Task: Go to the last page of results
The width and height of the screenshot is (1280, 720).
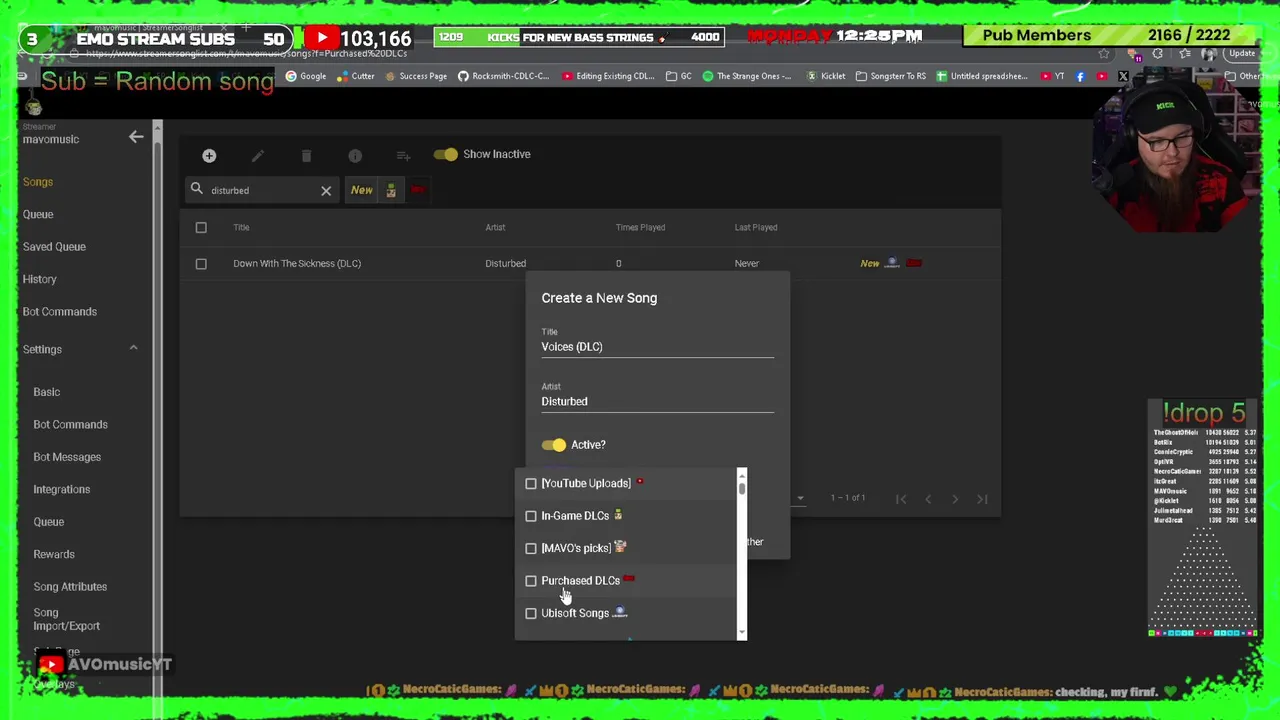Action: (x=982, y=499)
